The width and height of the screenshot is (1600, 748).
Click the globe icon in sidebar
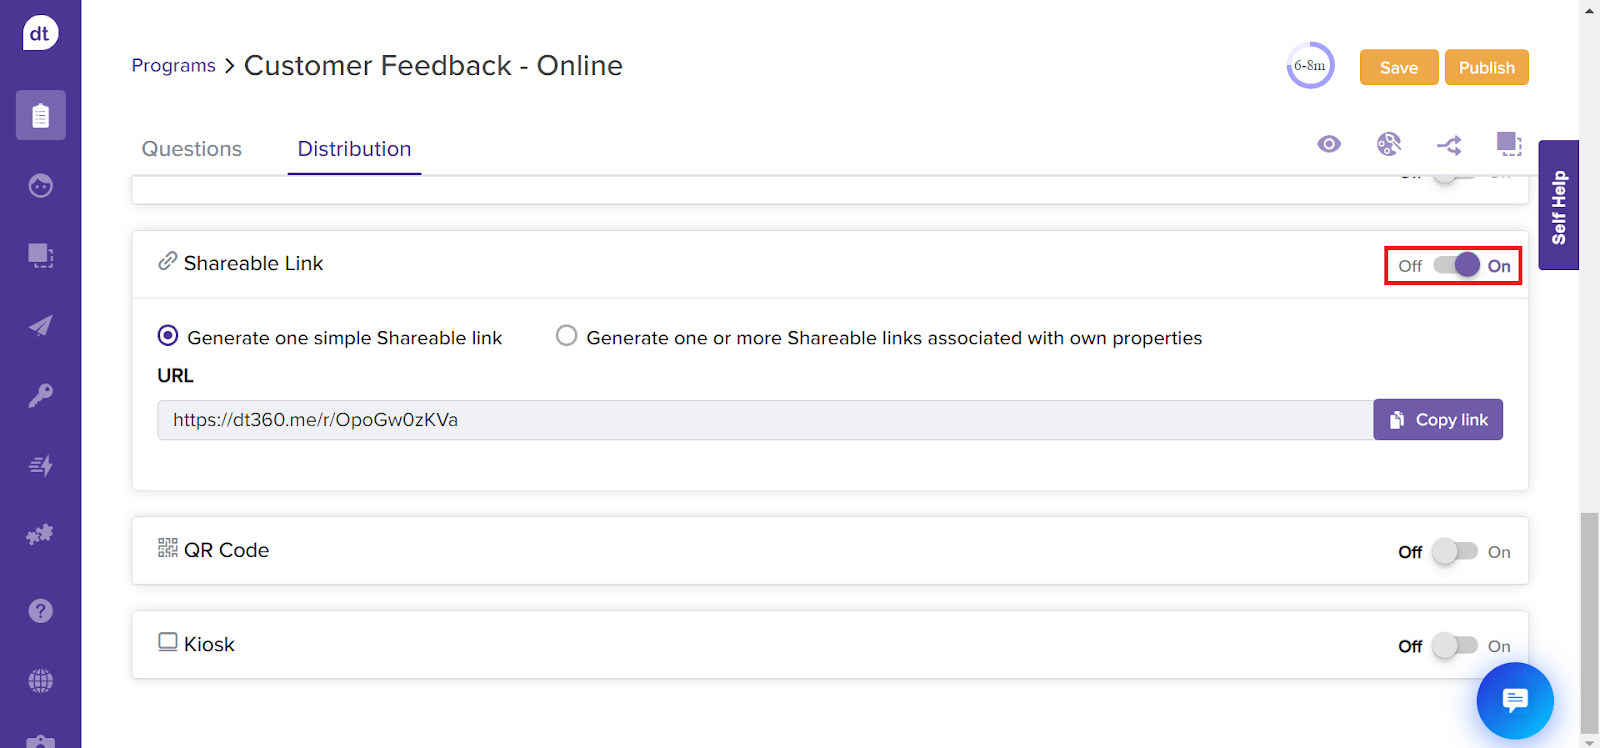pos(40,681)
